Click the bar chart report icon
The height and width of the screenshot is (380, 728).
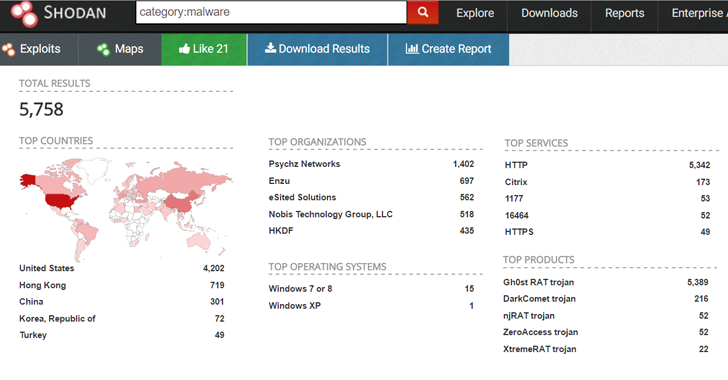(x=412, y=48)
